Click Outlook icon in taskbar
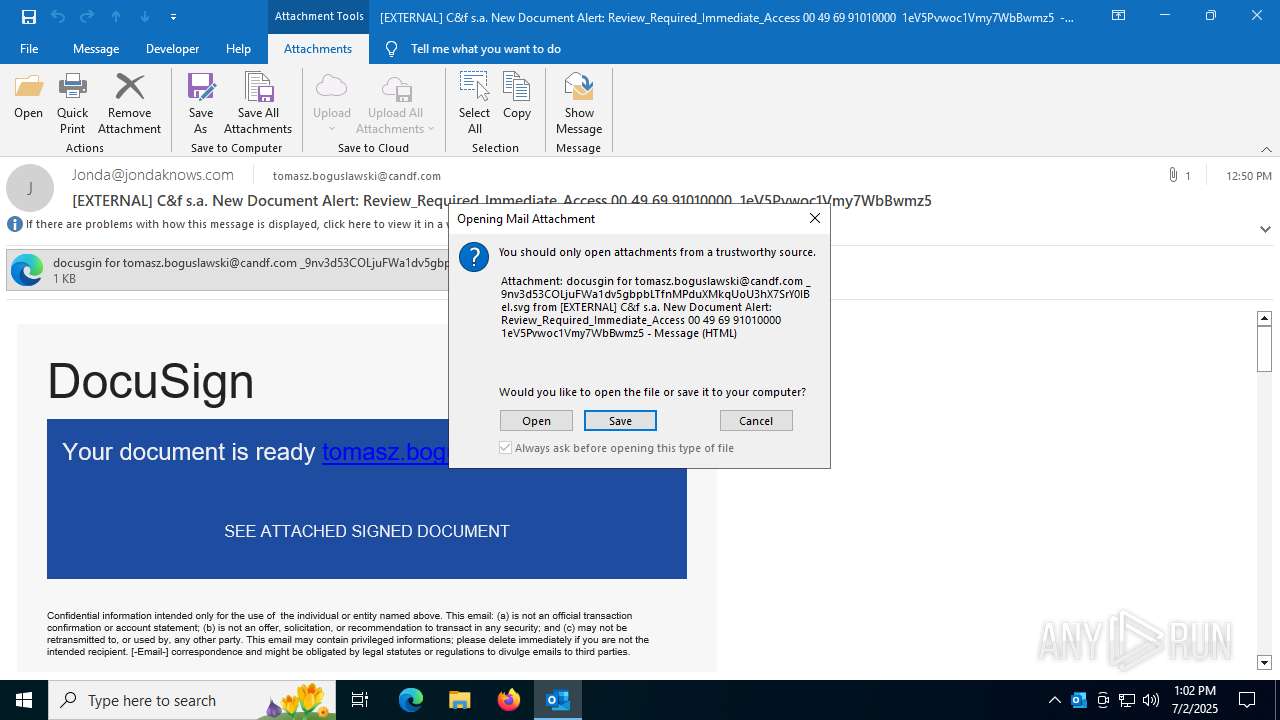The image size is (1280, 720). click(x=558, y=700)
